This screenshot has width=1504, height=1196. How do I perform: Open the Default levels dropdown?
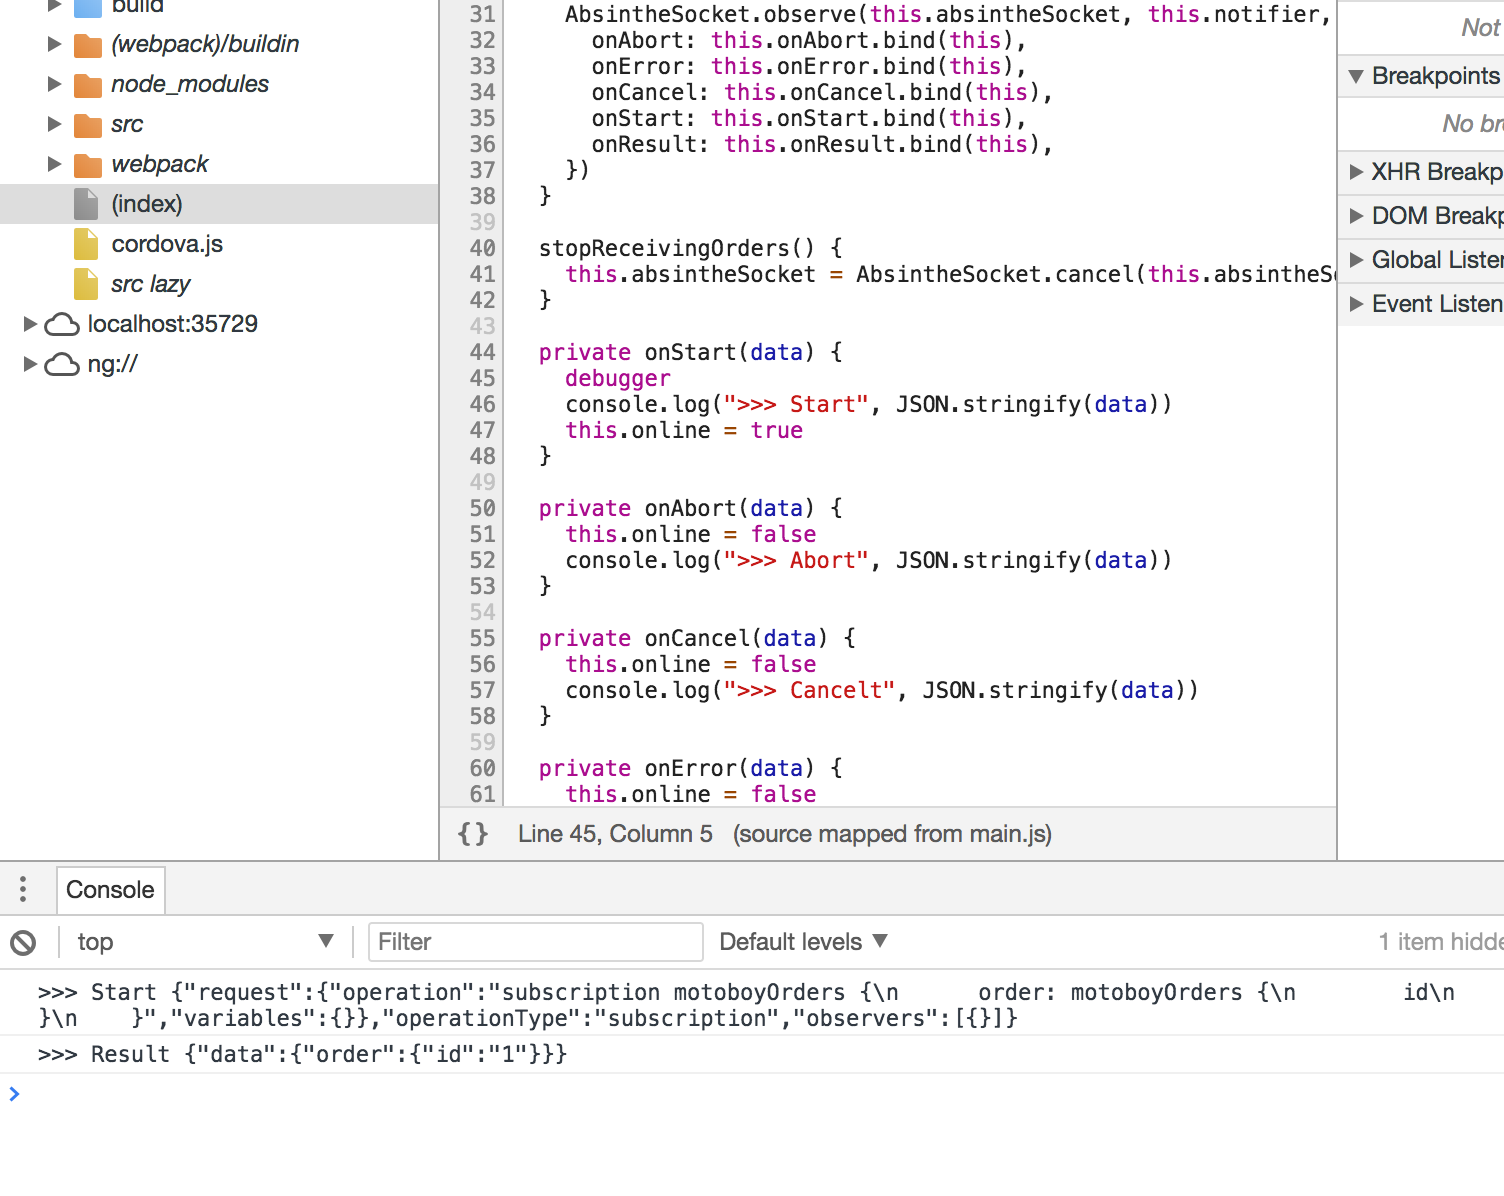pos(801,941)
